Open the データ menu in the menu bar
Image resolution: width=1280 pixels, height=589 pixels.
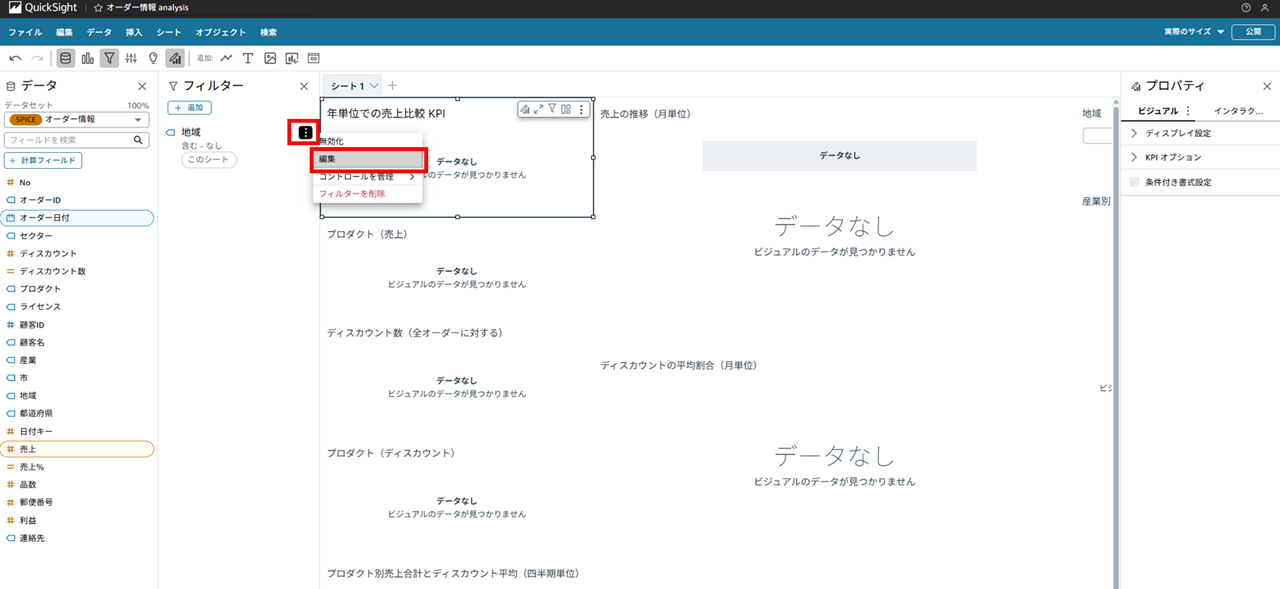click(x=99, y=32)
